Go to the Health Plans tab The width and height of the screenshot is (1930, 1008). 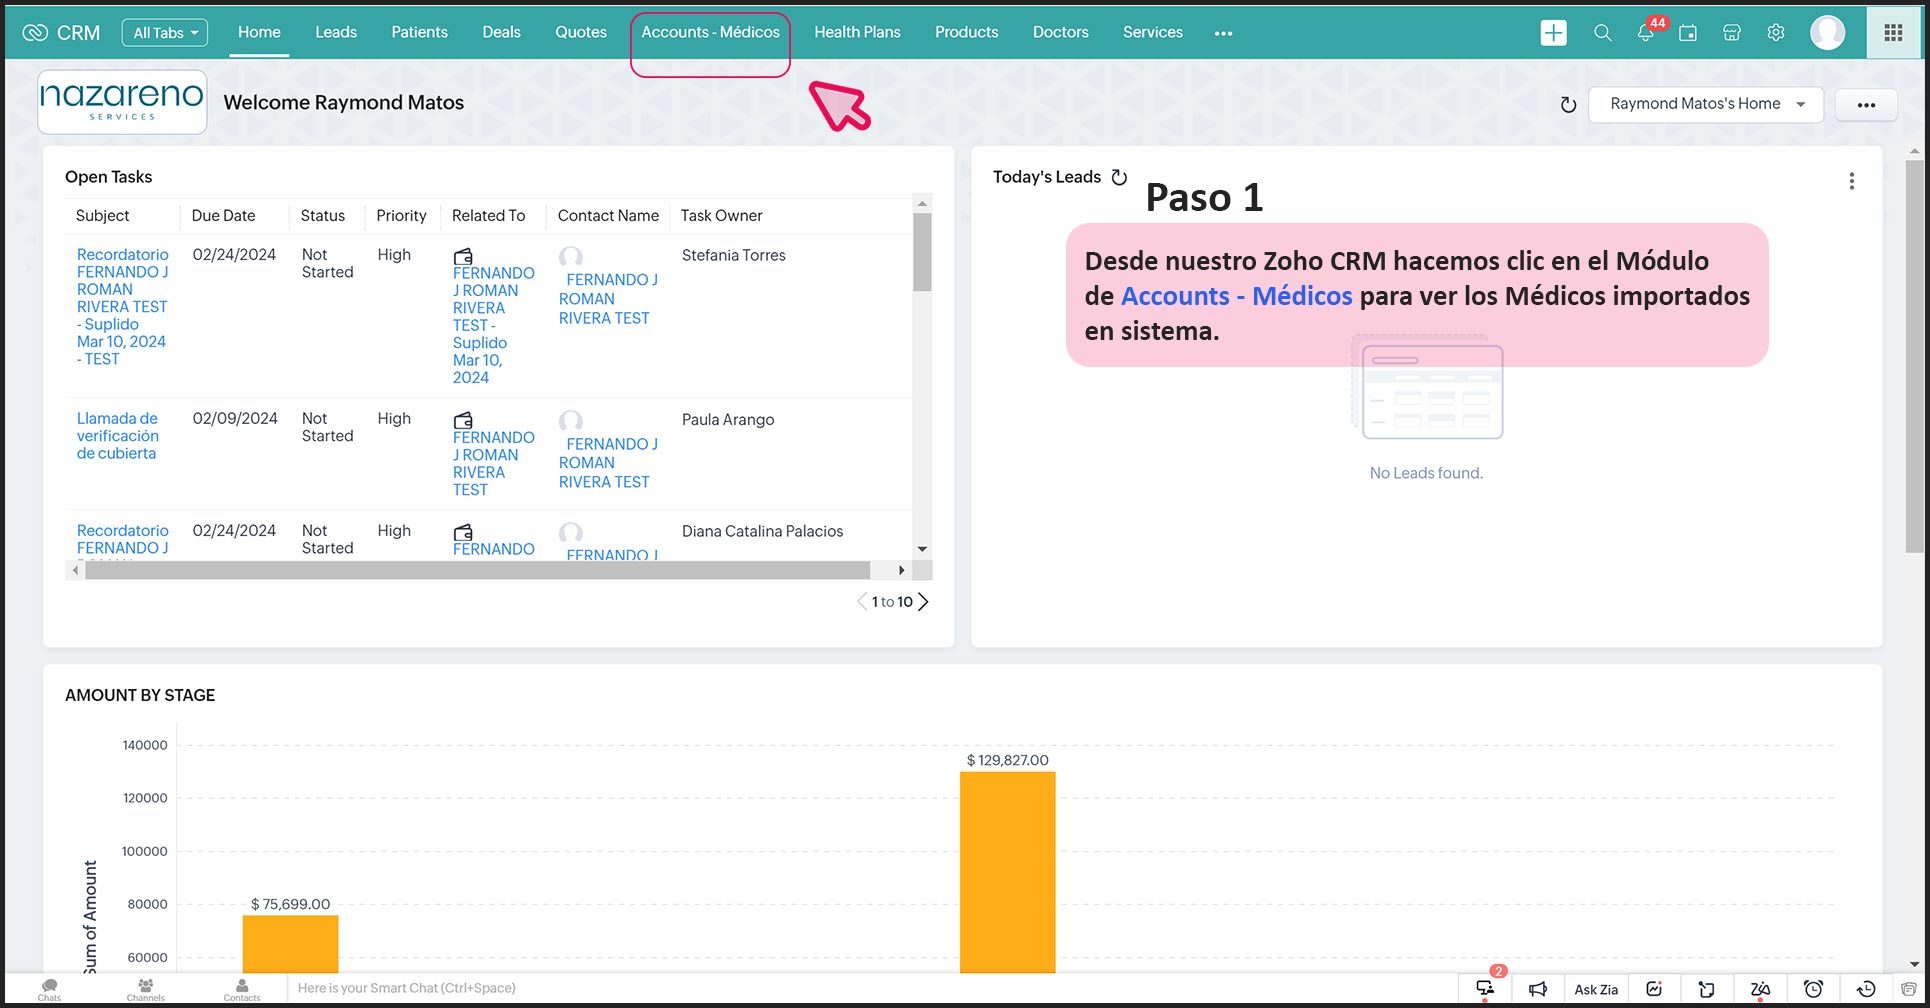[x=857, y=33]
